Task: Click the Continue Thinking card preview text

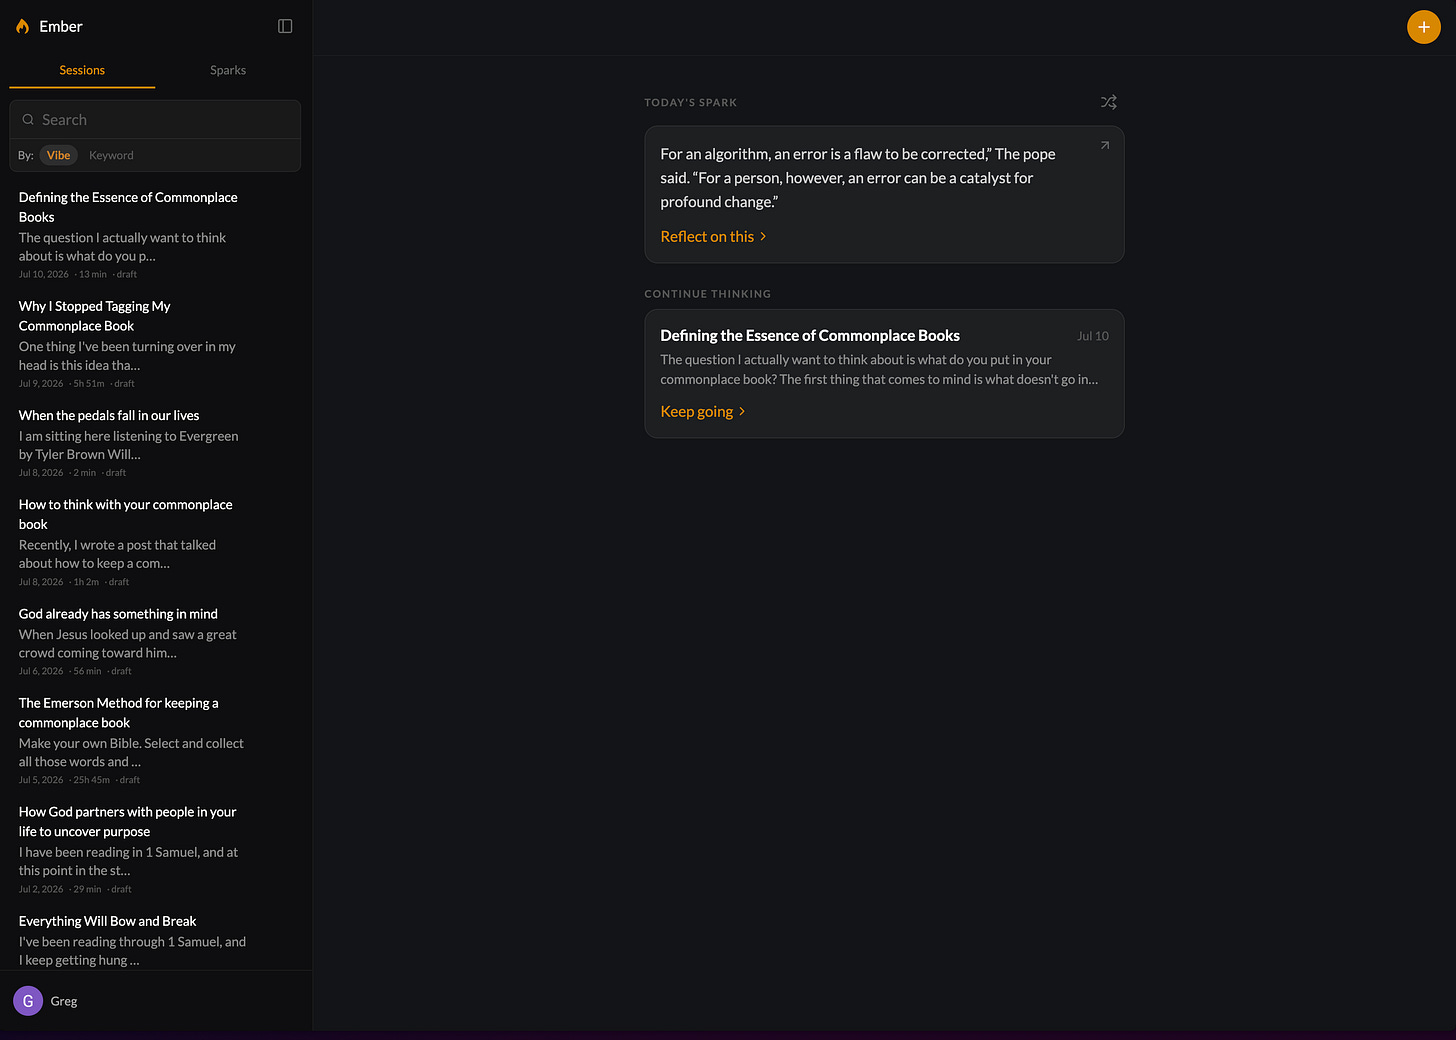Action: 879,370
